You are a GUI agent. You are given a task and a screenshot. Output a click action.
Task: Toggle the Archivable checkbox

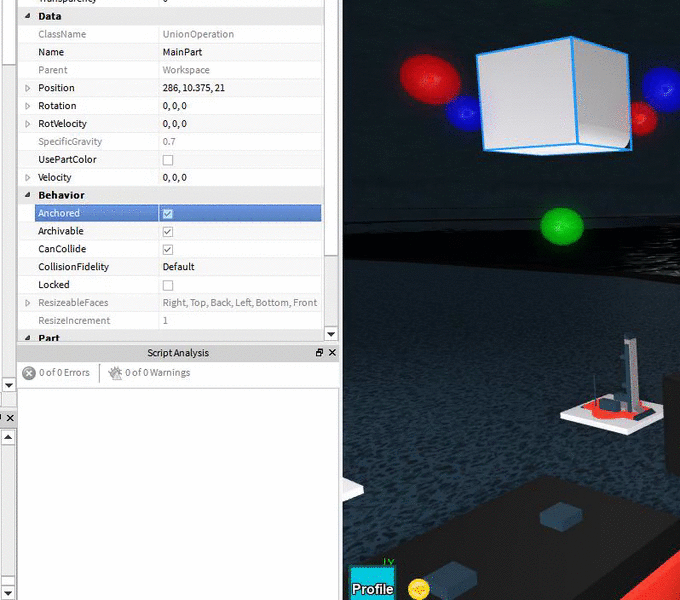pos(168,232)
